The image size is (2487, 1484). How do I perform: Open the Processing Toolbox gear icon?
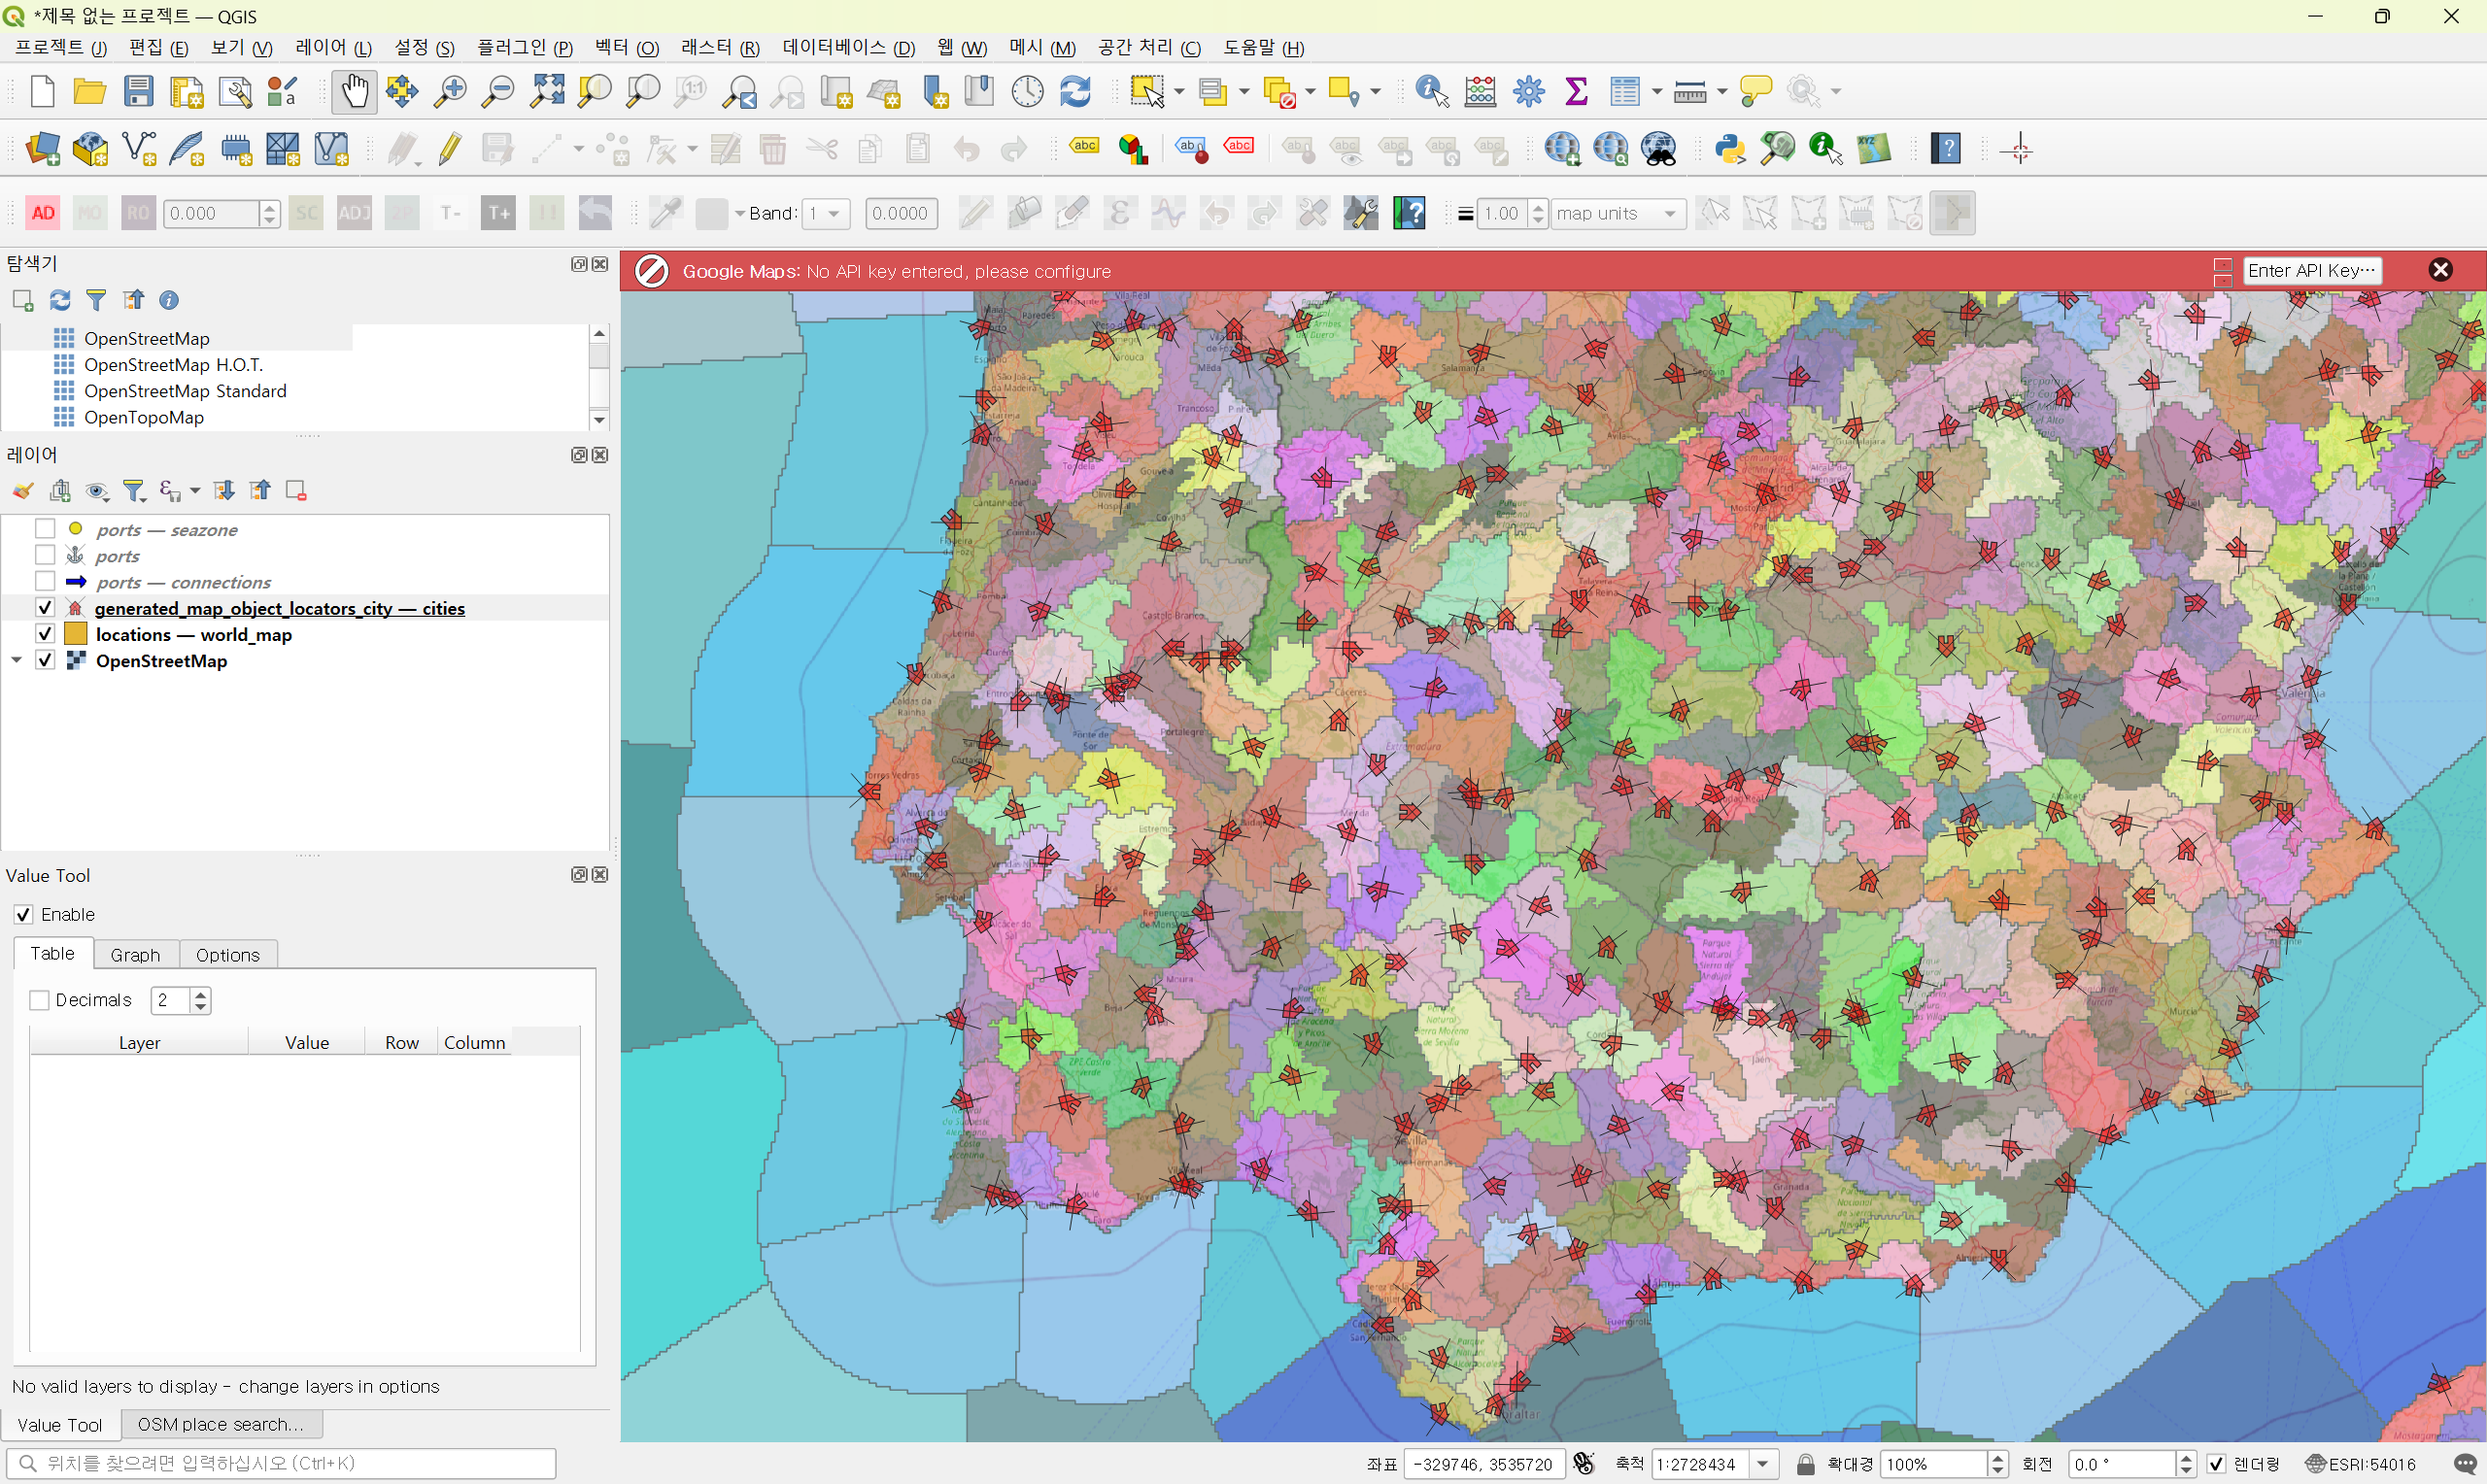click(x=1529, y=92)
